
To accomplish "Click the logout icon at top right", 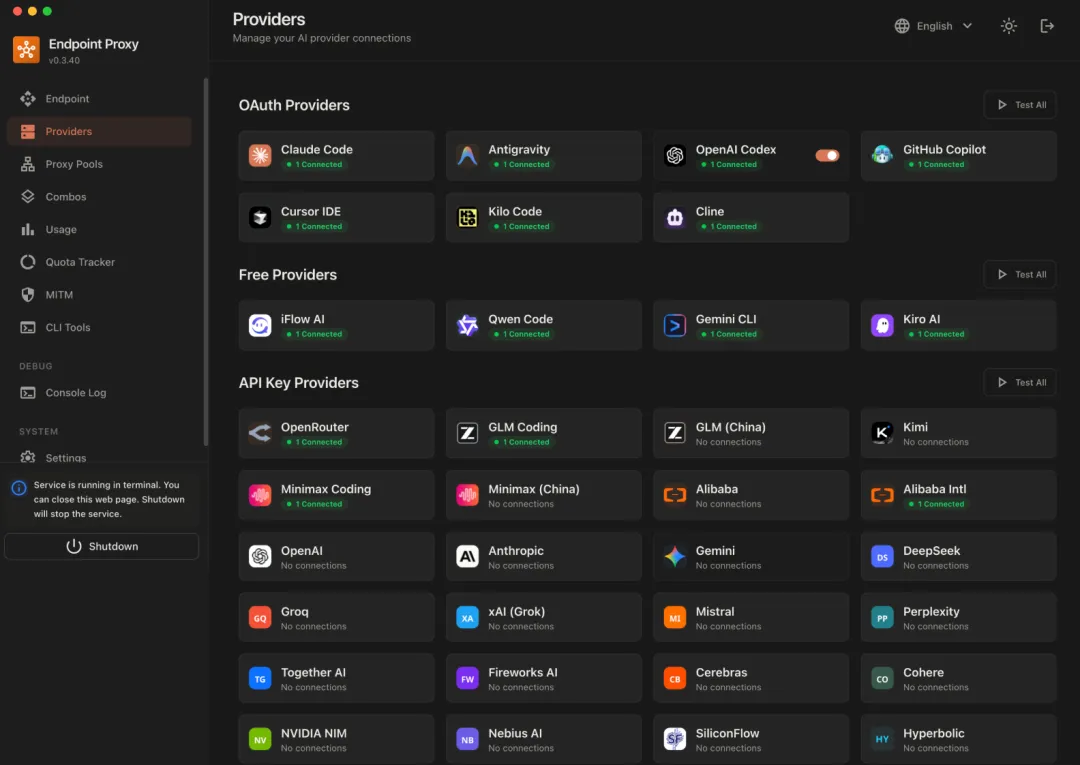I will coord(1047,26).
